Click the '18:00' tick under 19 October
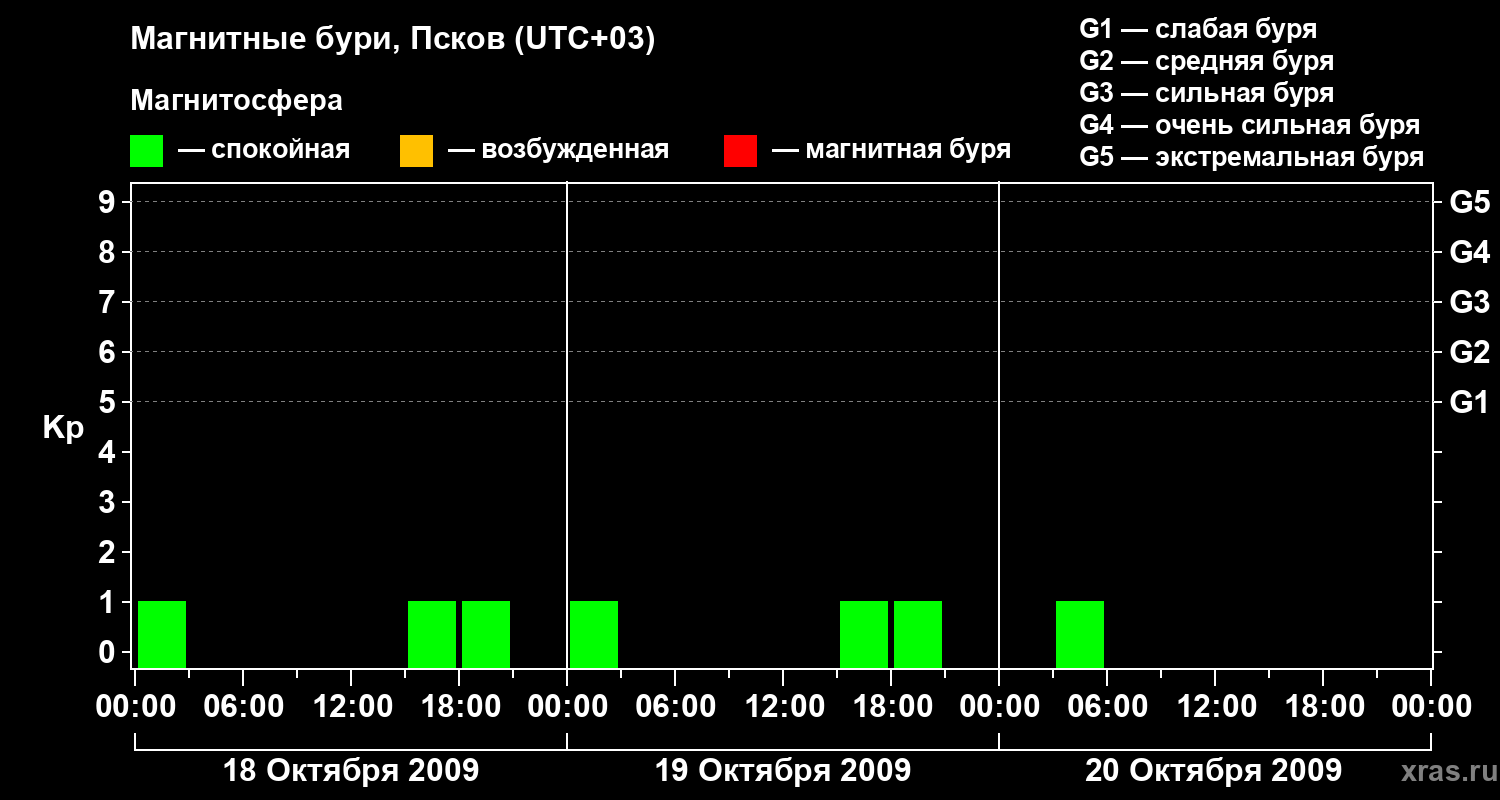This screenshot has width=1500, height=800. click(891, 707)
